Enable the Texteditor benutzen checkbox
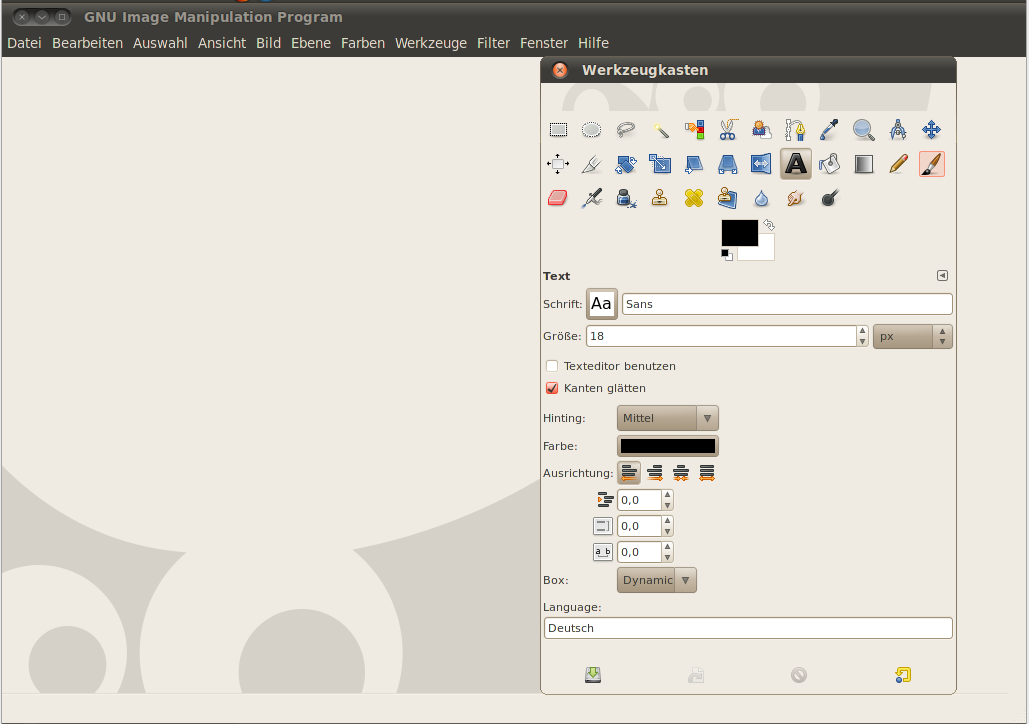The width and height of the screenshot is (1029, 724). 552,366
